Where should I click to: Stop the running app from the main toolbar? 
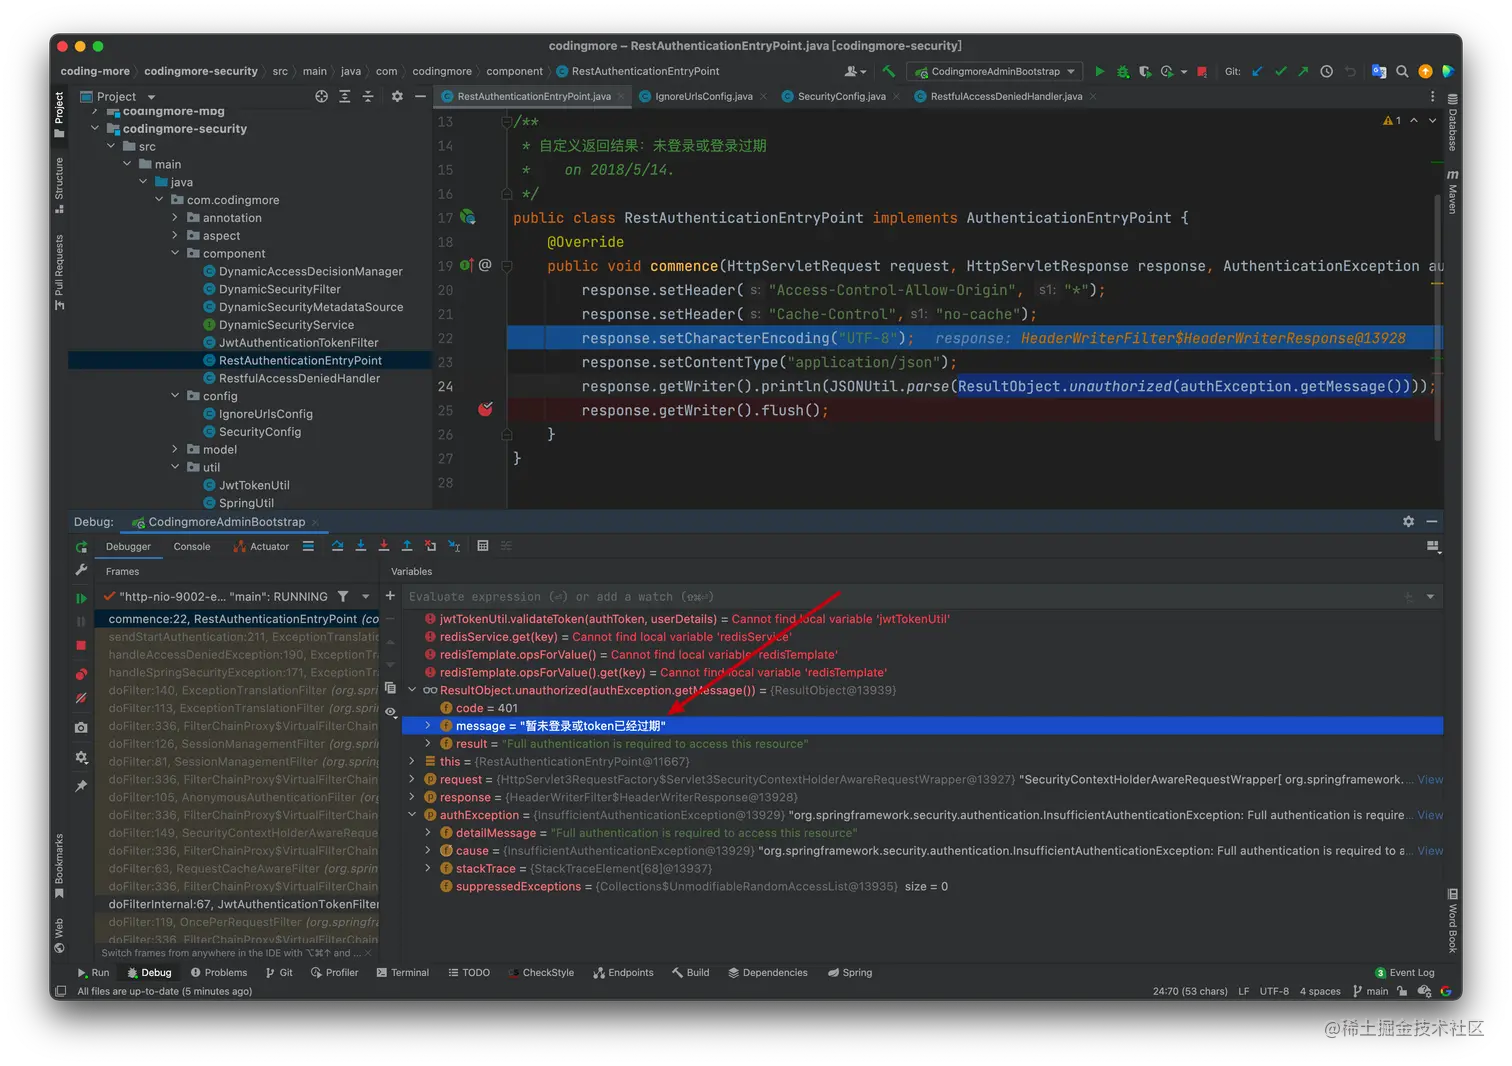[x=1202, y=71]
